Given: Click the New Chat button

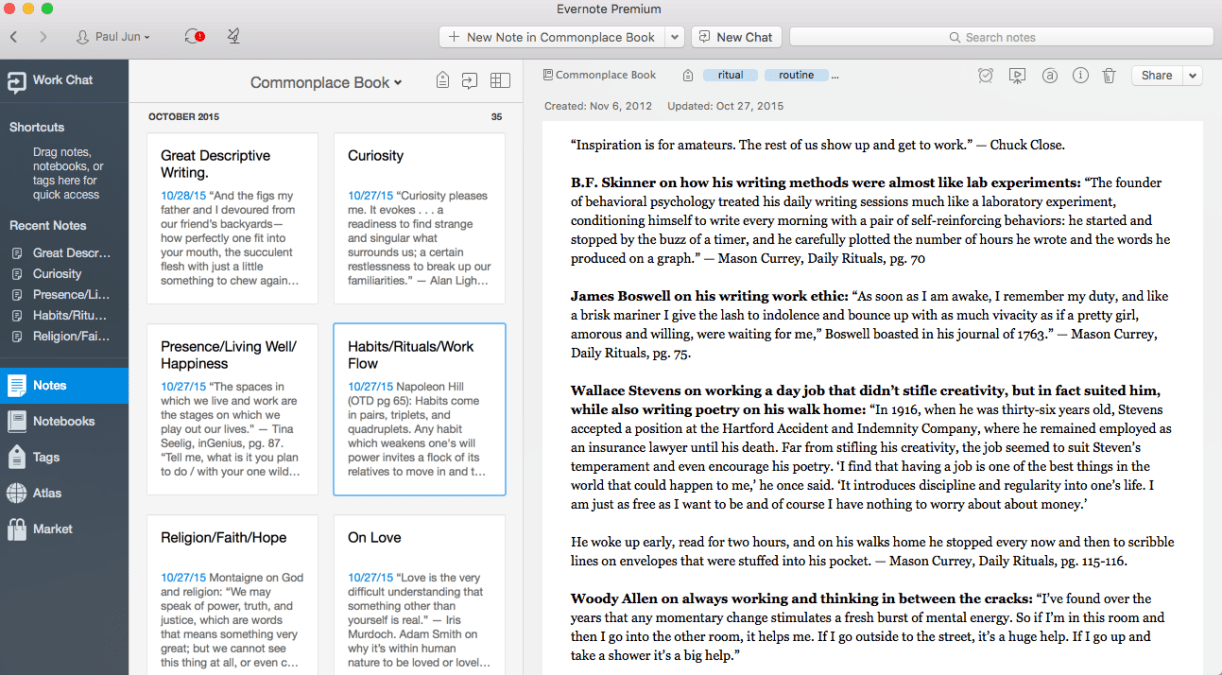Looking at the screenshot, I should 736,37.
